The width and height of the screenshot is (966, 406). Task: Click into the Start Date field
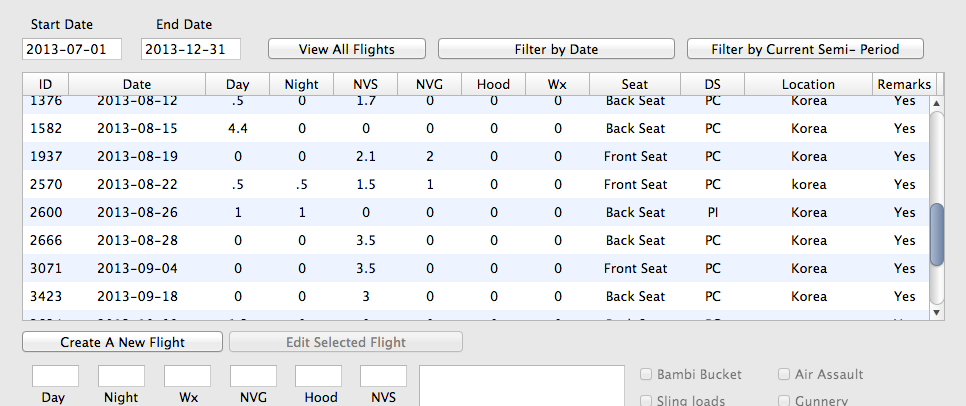[72, 49]
